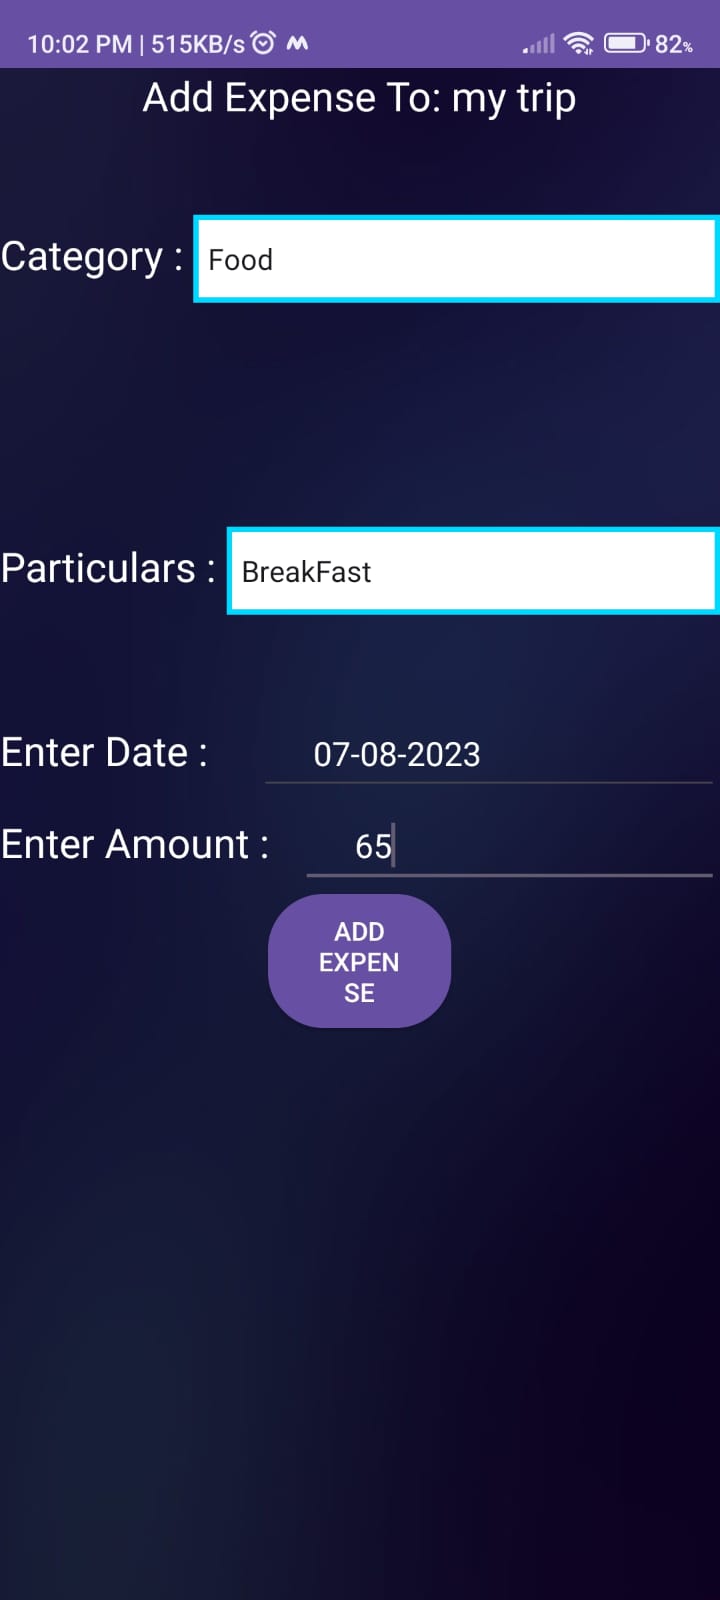Select the network speed indicator showing 515KB/s
The height and width of the screenshot is (1600, 720).
pyautogui.click(x=201, y=43)
